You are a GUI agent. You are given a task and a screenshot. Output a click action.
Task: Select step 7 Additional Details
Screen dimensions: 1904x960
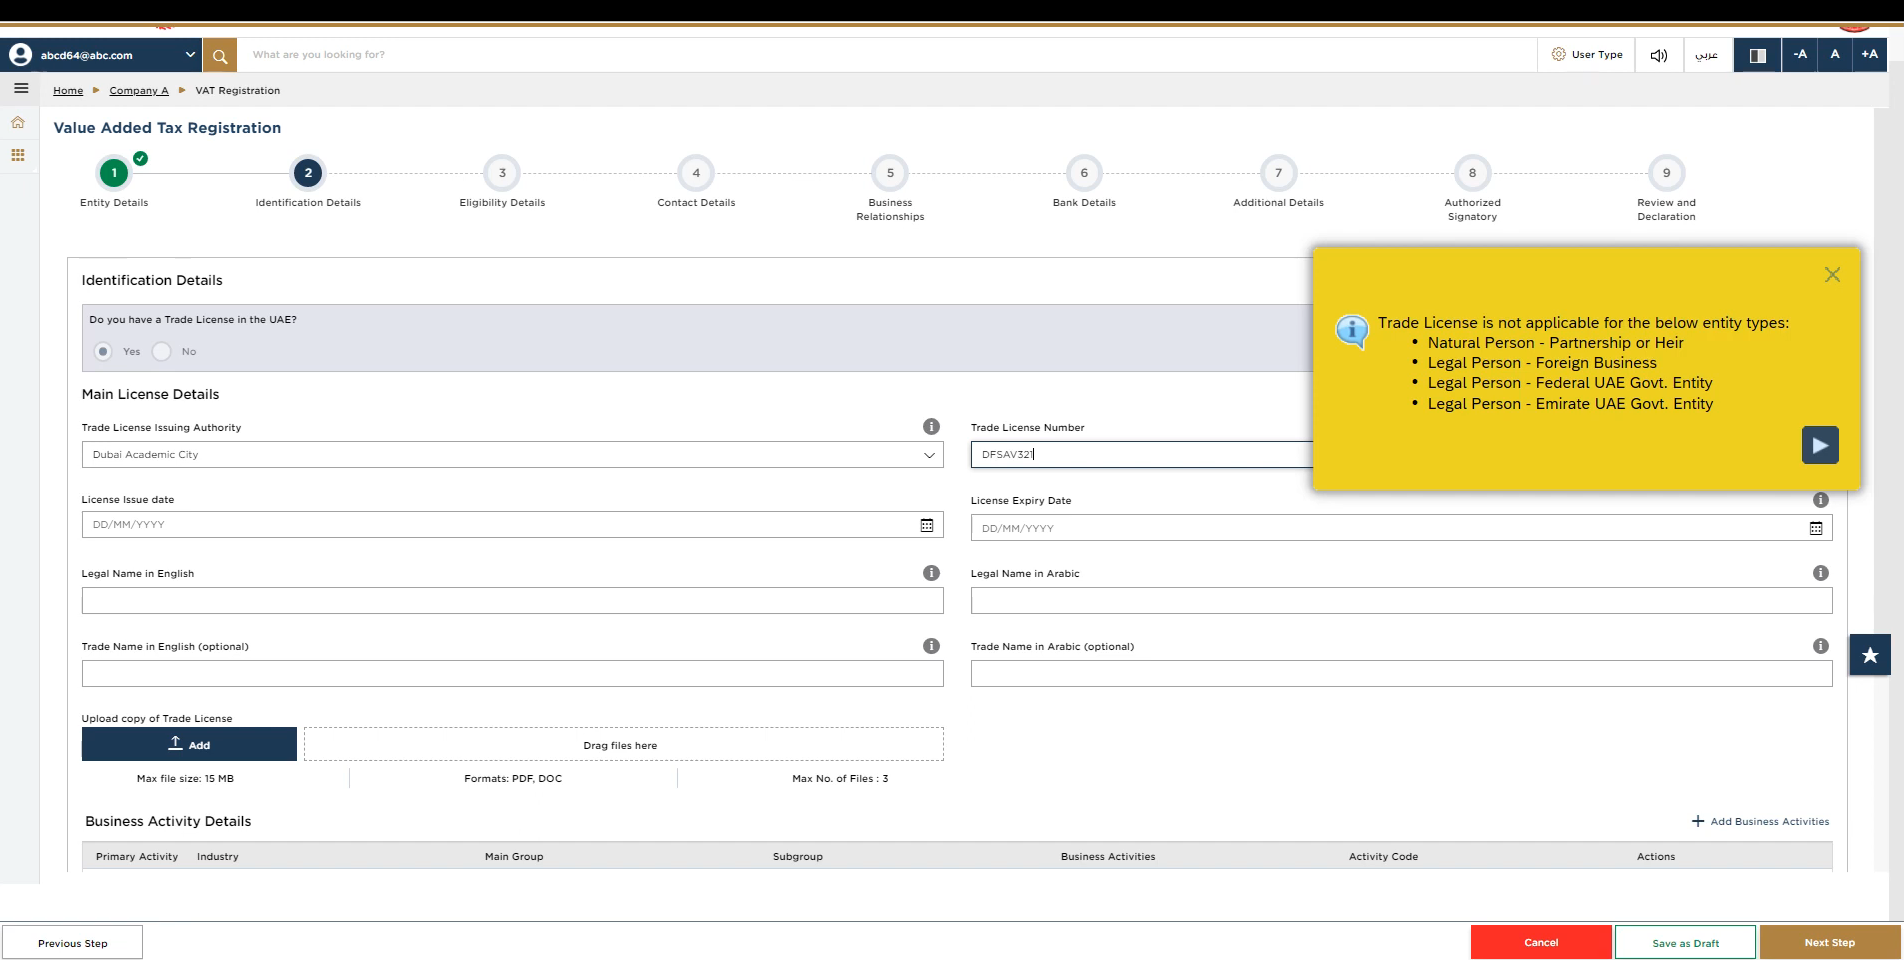click(x=1278, y=173)
